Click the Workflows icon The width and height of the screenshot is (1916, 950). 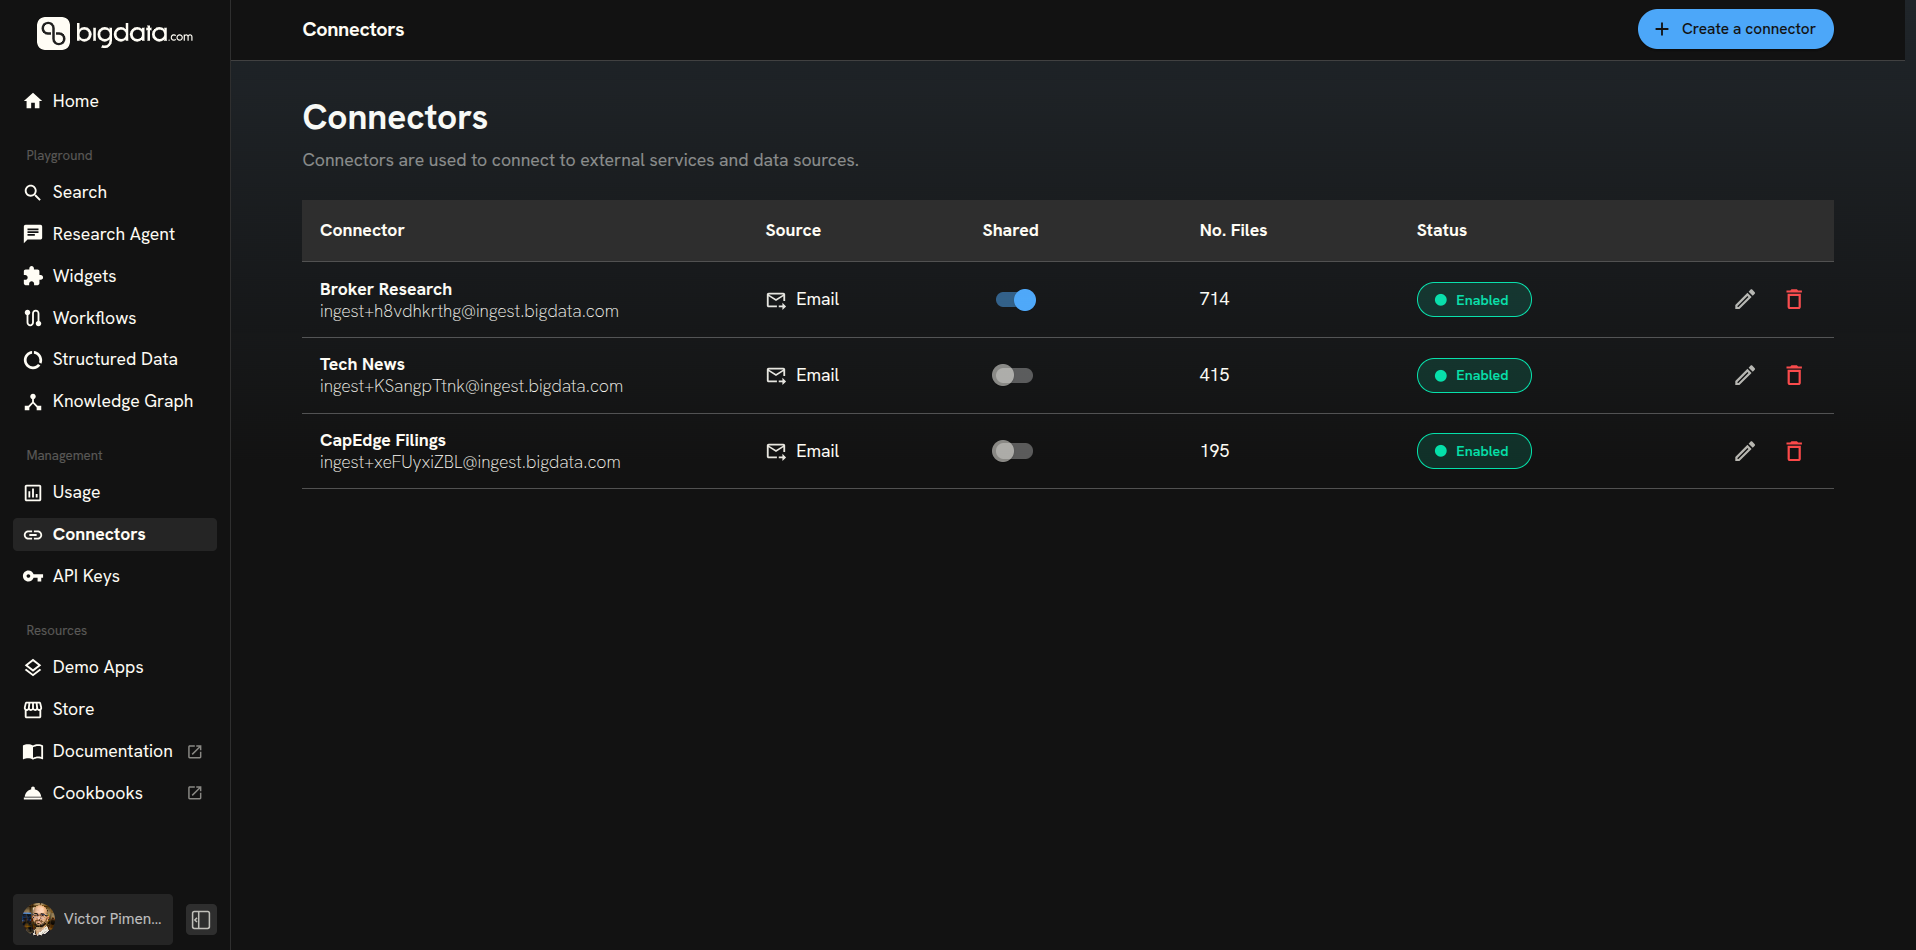(x=33, y=318)
